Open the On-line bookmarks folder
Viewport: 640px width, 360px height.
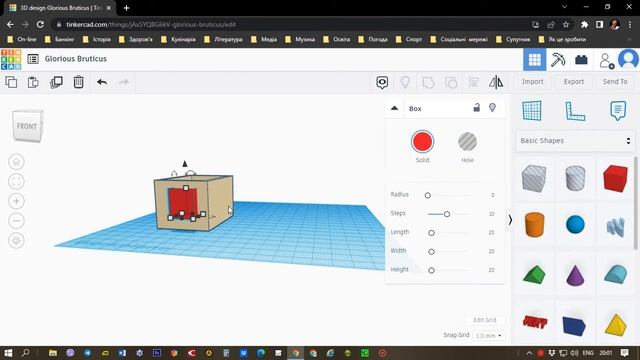coord(23,40)
